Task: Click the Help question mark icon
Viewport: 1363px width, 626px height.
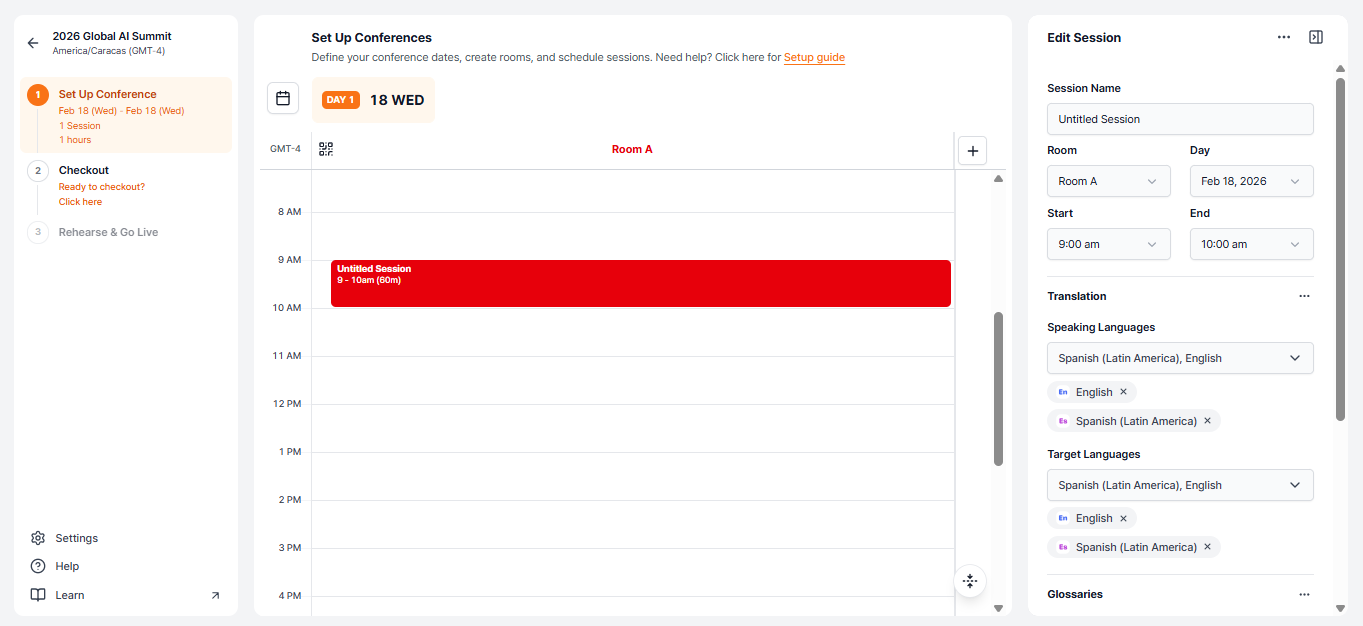Action: coord(38,566)
